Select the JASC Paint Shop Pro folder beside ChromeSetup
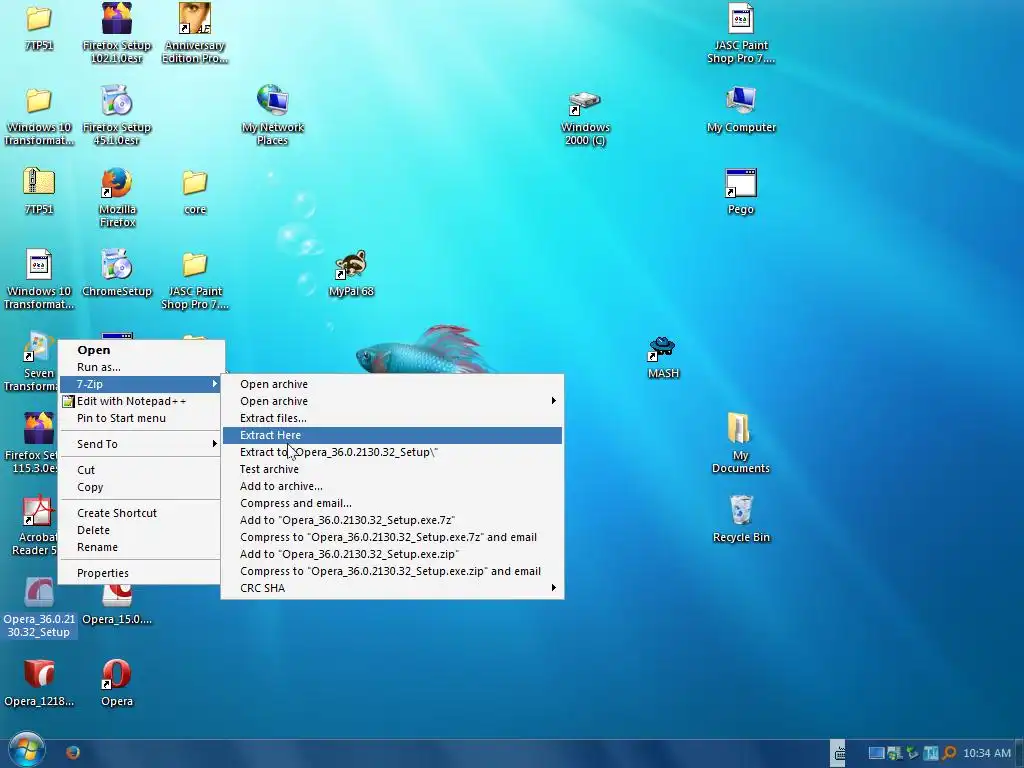Viewport: 1024px width, 768px height. tap(195, 265)
